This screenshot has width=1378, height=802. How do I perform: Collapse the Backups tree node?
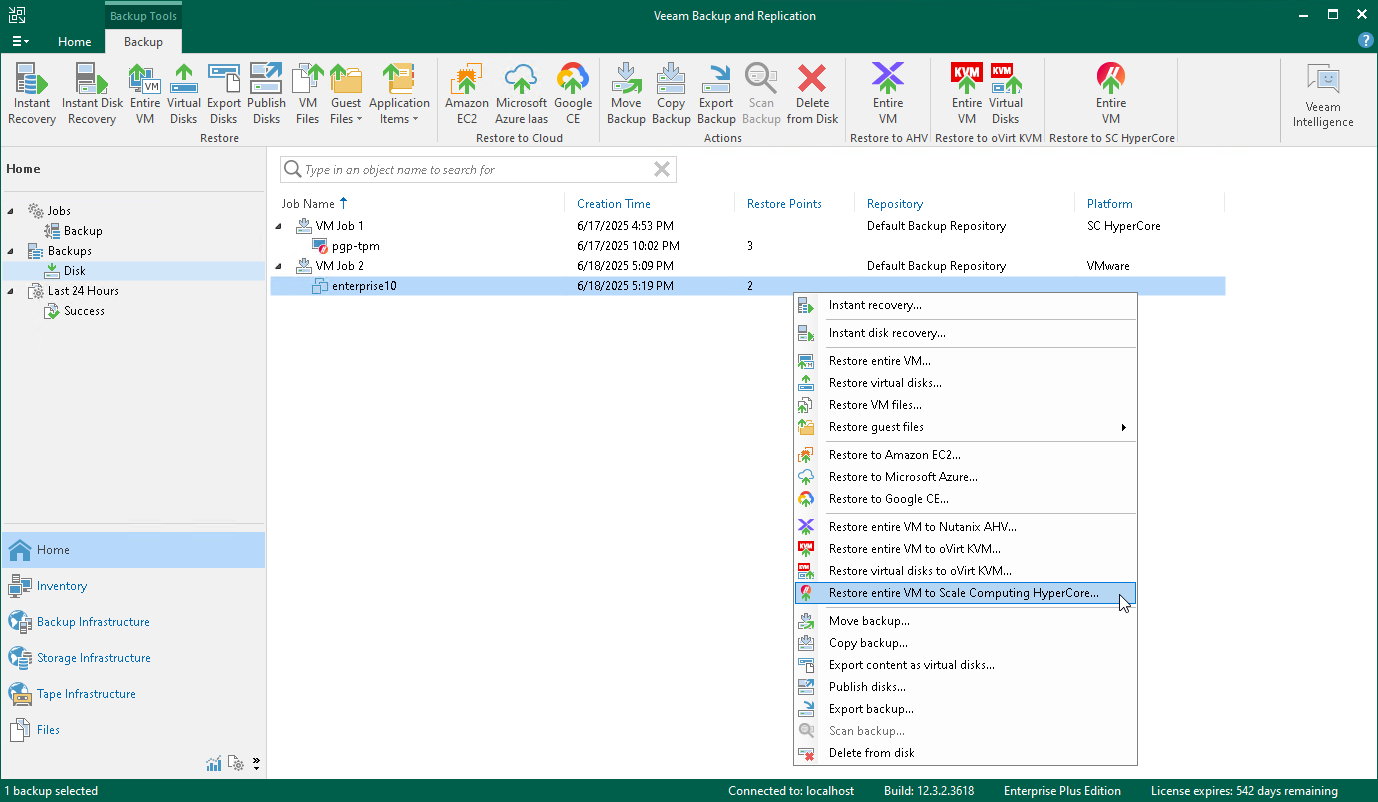(x=12, y=251)
